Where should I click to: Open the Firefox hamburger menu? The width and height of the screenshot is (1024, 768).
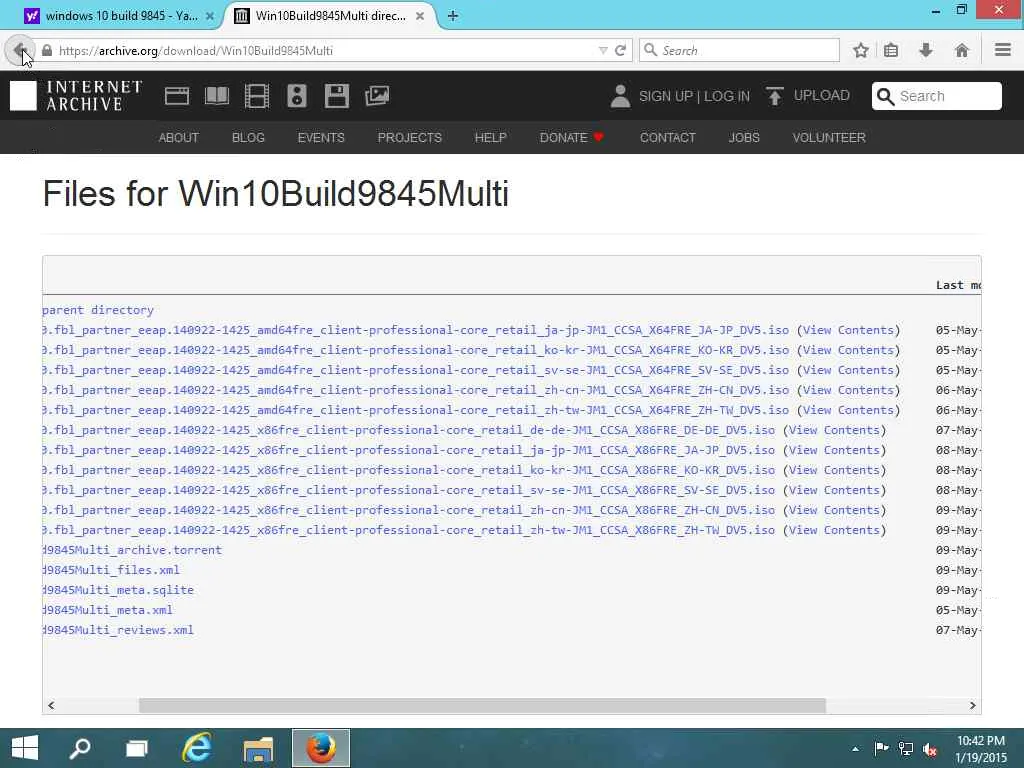(x=1003, y=50)
